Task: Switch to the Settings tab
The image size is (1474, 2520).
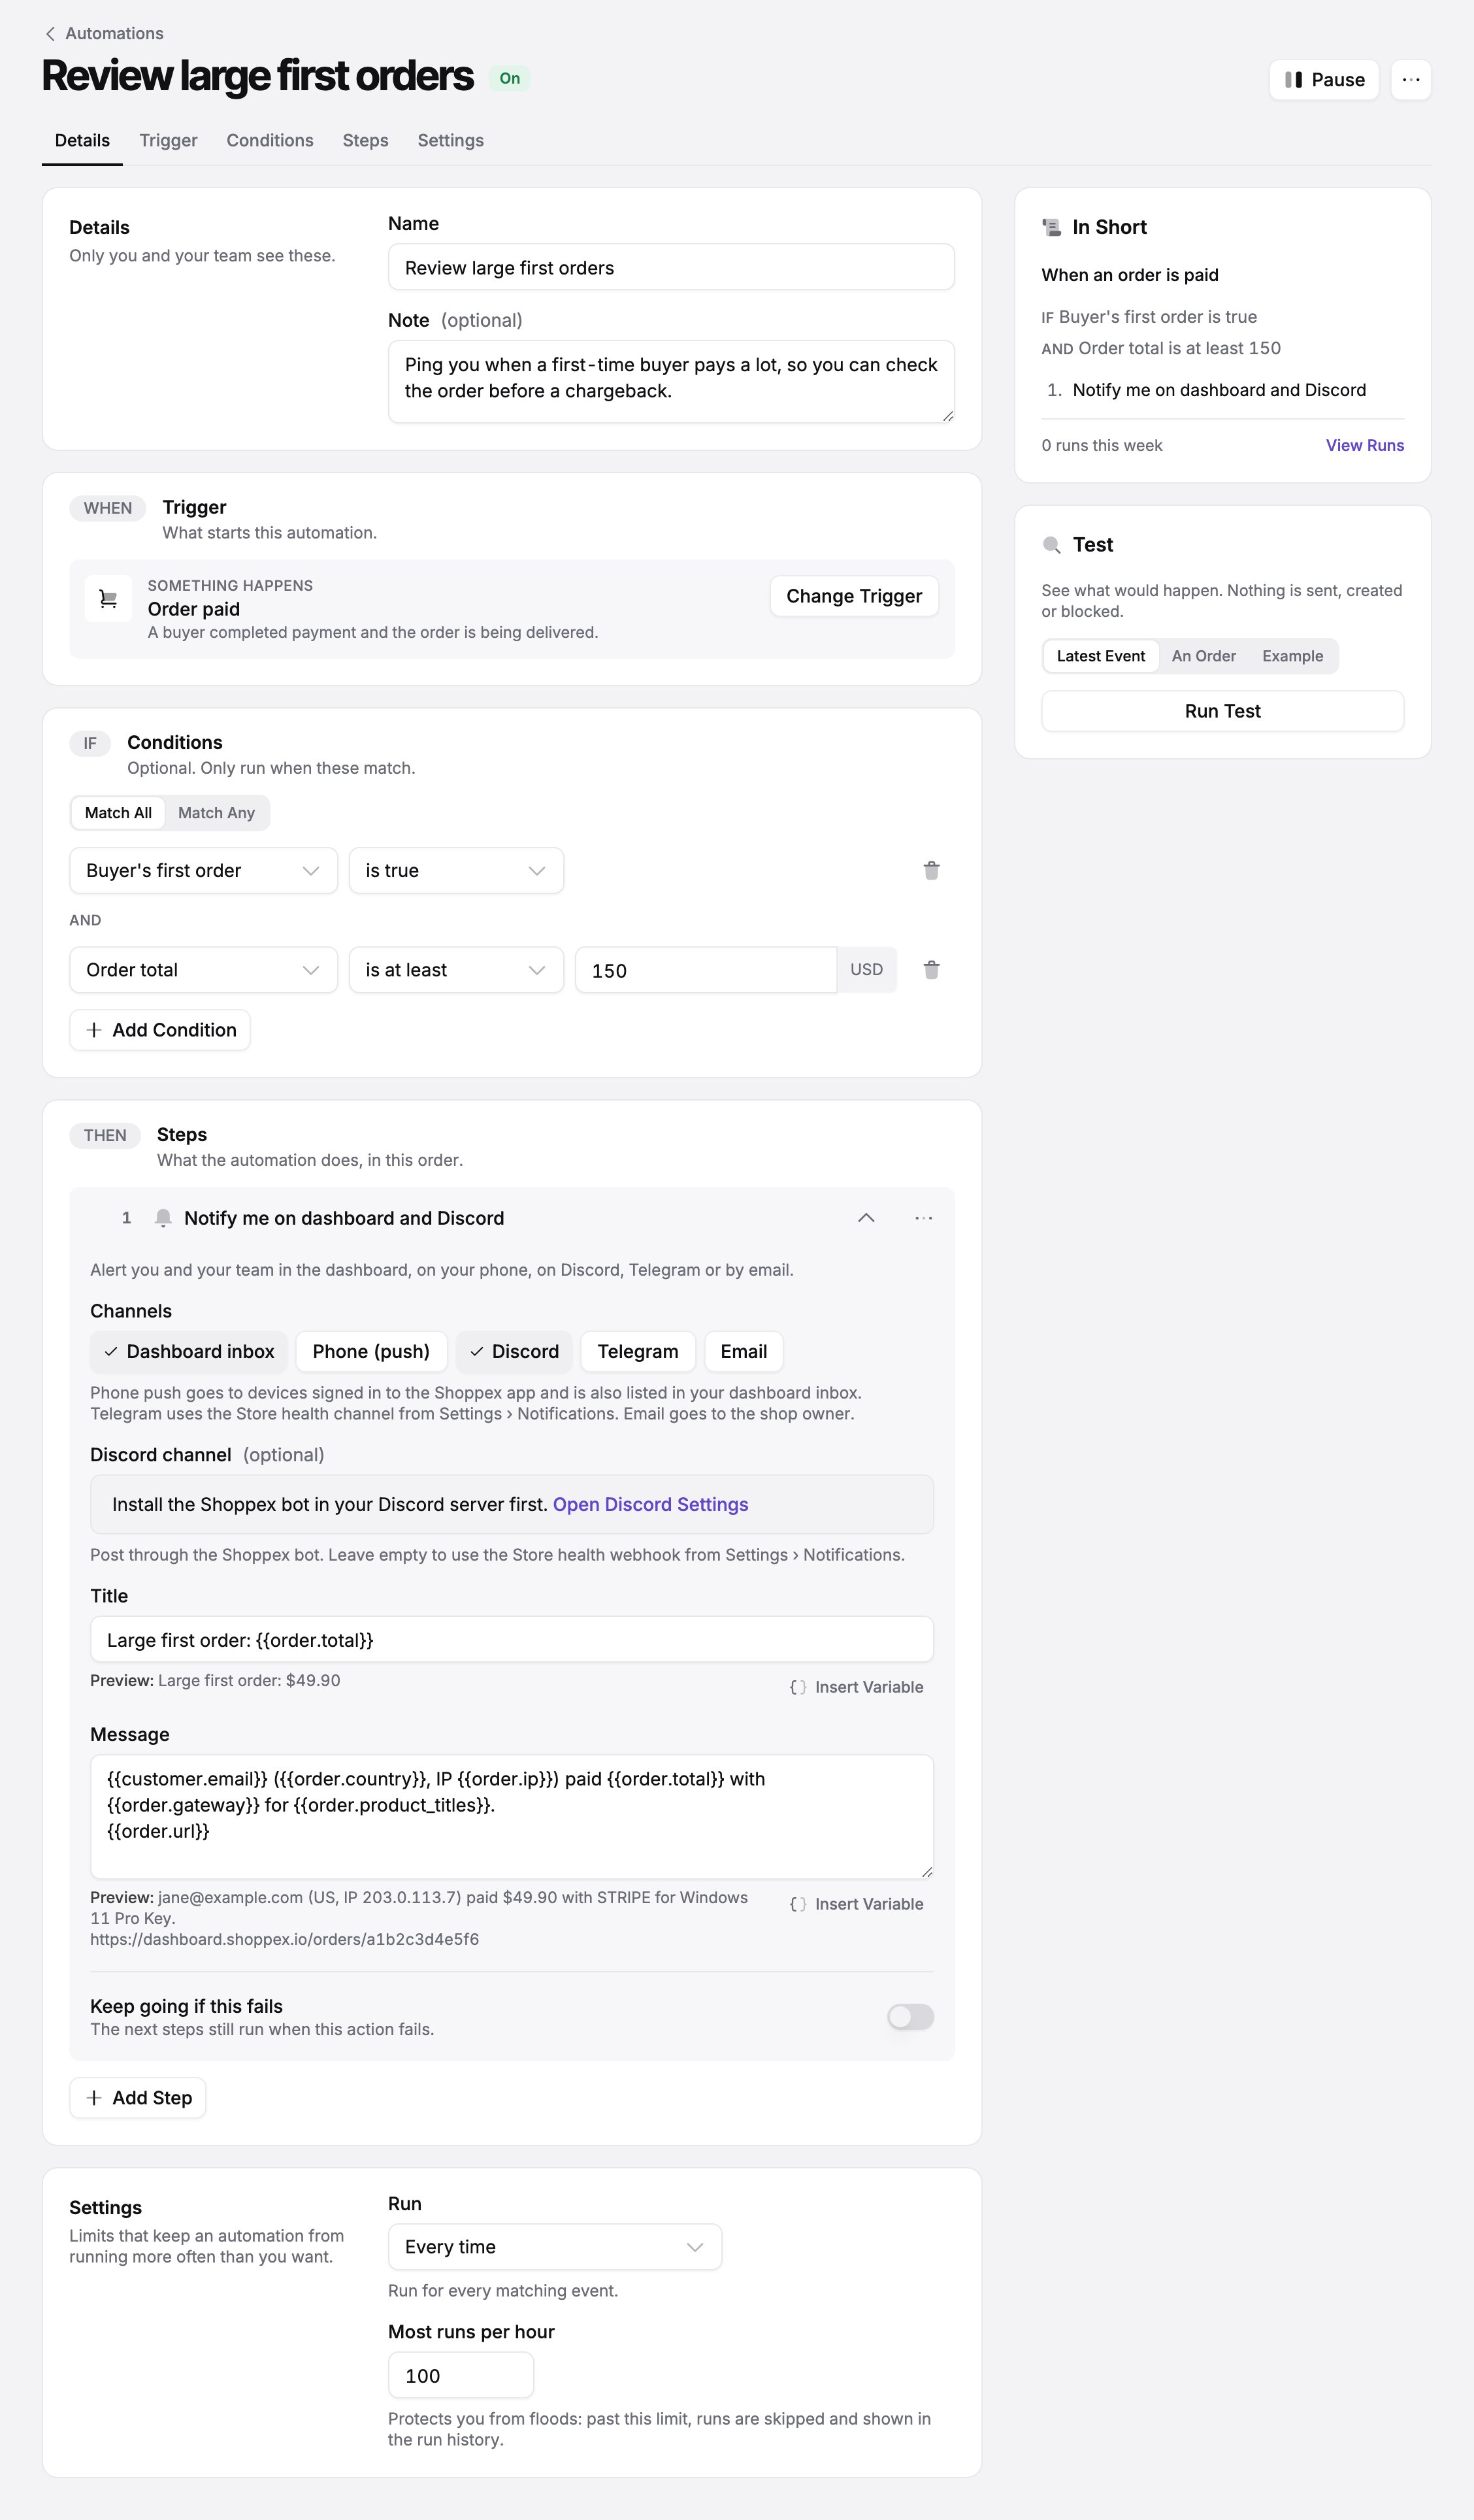Action: [x=450, y=140]
